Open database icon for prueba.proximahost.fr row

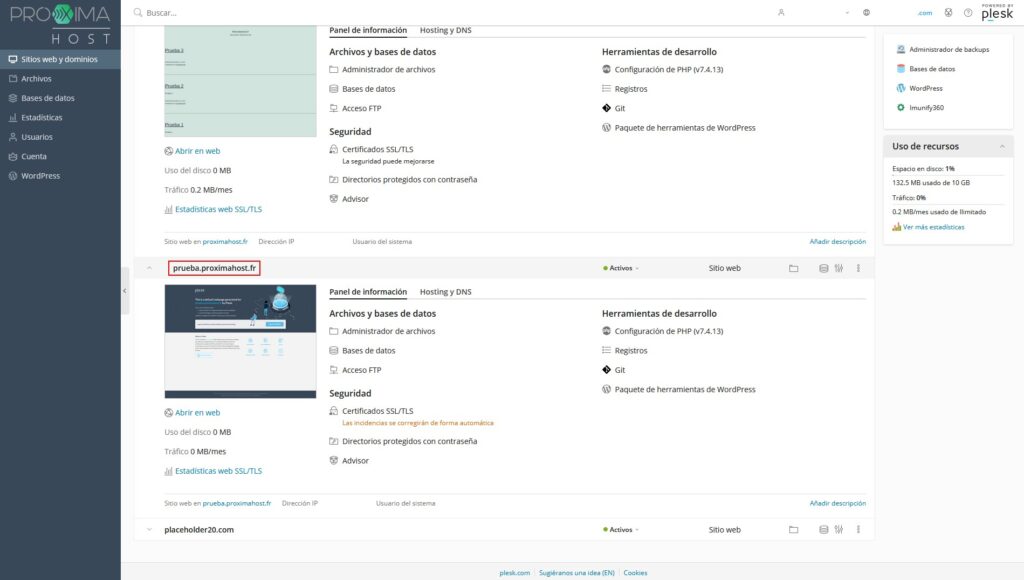824,268
